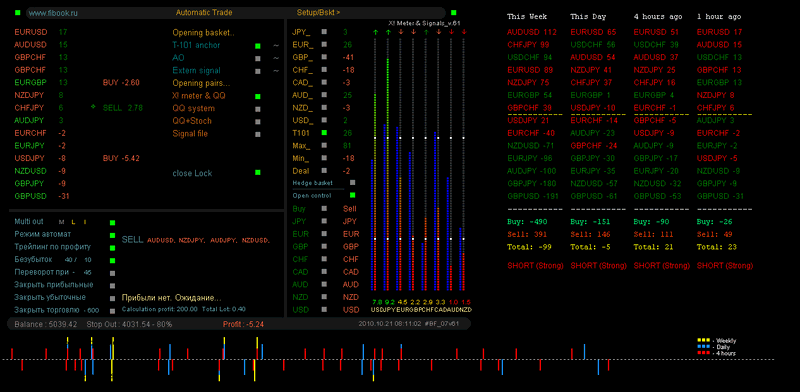Click the green square right of Setup/Bskt
800x392 pixels.
coord(454,12)
